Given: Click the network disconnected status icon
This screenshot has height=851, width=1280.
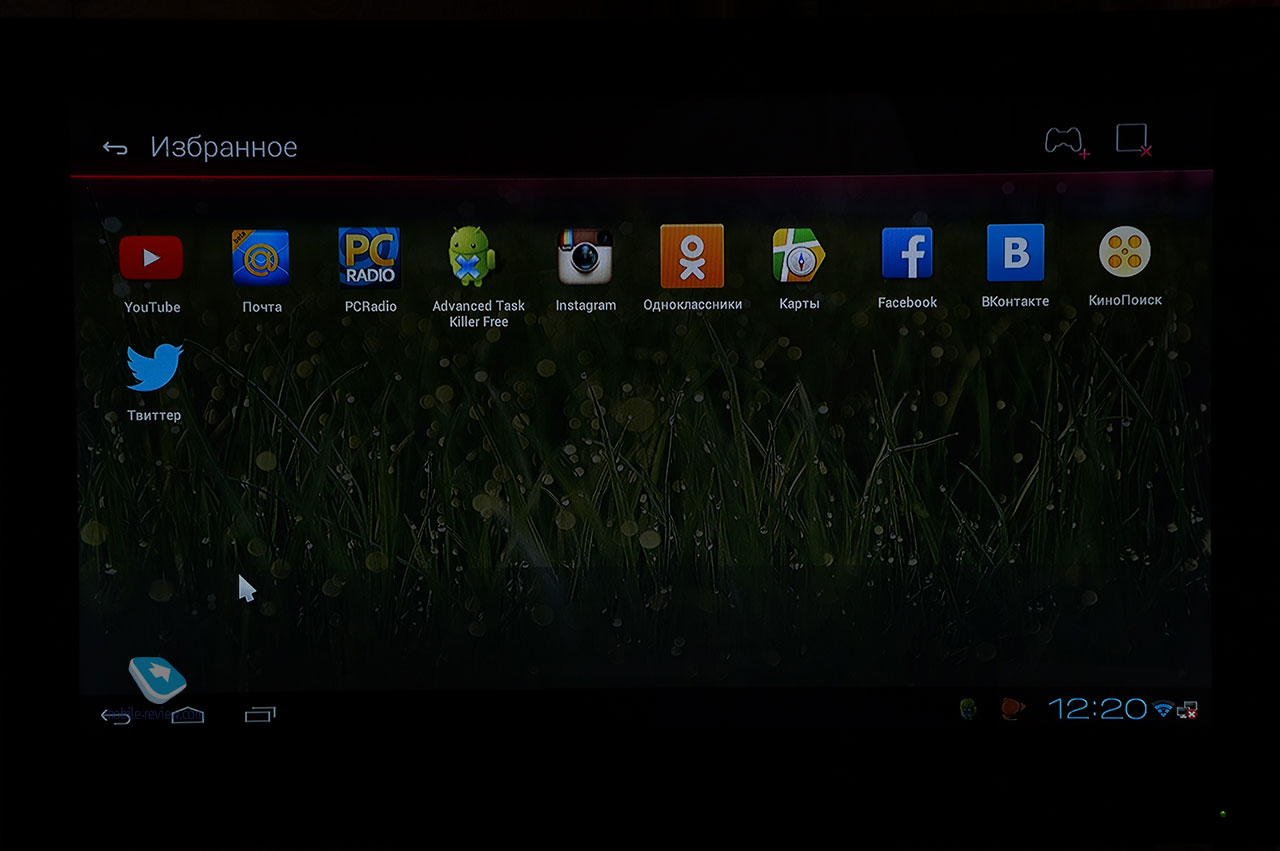Looking at the screenshot, I should tap(1188, 710).
